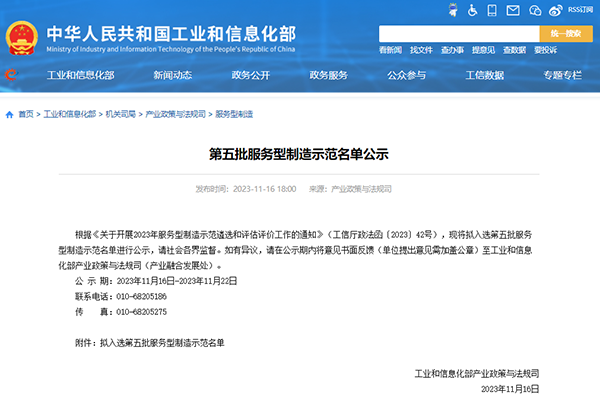Select 政务公开 in the navigation bar
This screenshot has height=405, width=600.
[x=250, y=75]
